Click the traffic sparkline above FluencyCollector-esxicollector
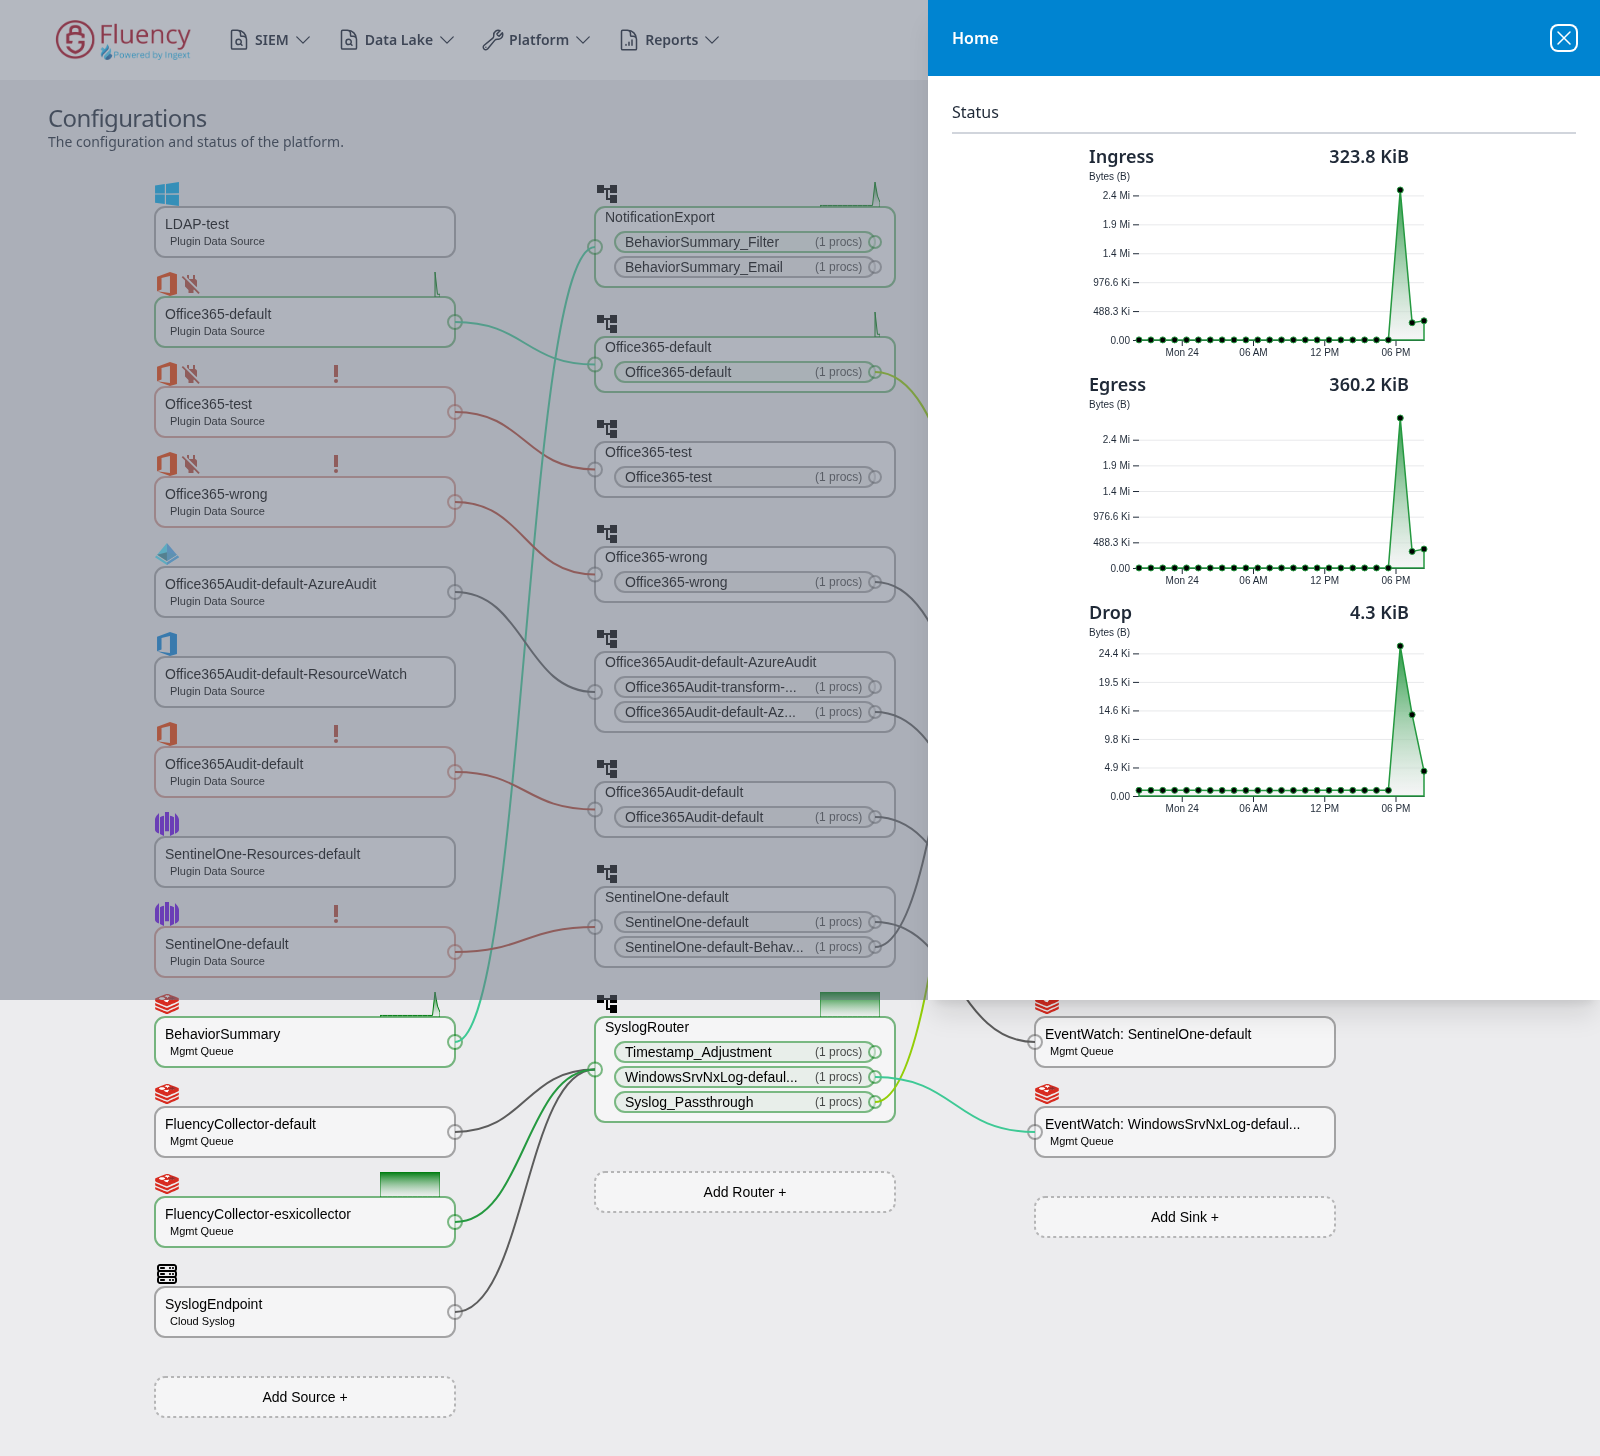The width and height of the screenshot is (1600, 1456). pos(410,1184)
